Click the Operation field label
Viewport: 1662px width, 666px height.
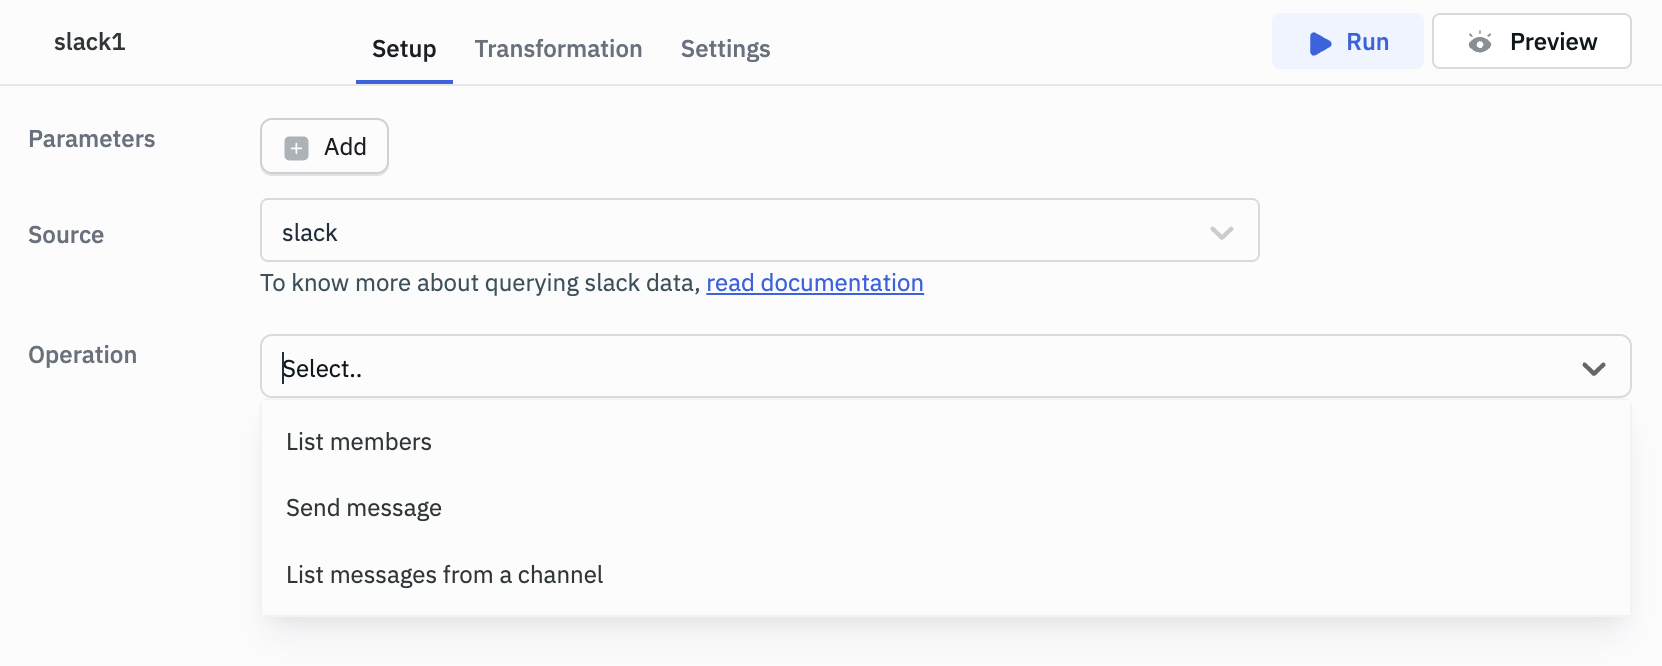coord(83,355)
